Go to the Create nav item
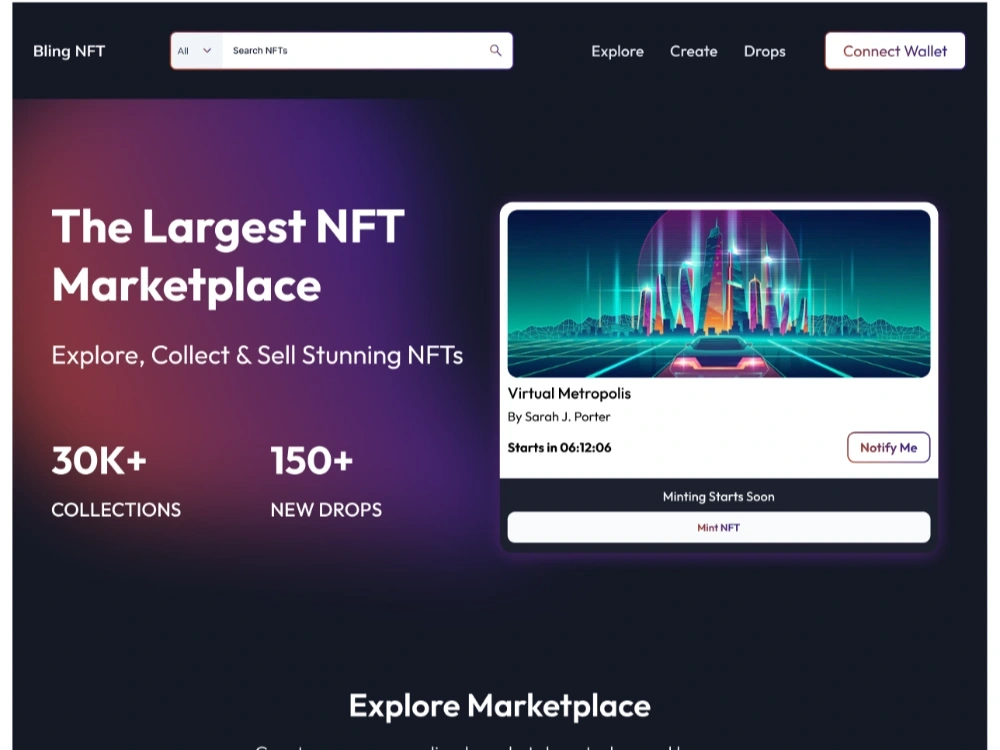This screenshot has width=1000, height=750. click(x=693, y=51)
